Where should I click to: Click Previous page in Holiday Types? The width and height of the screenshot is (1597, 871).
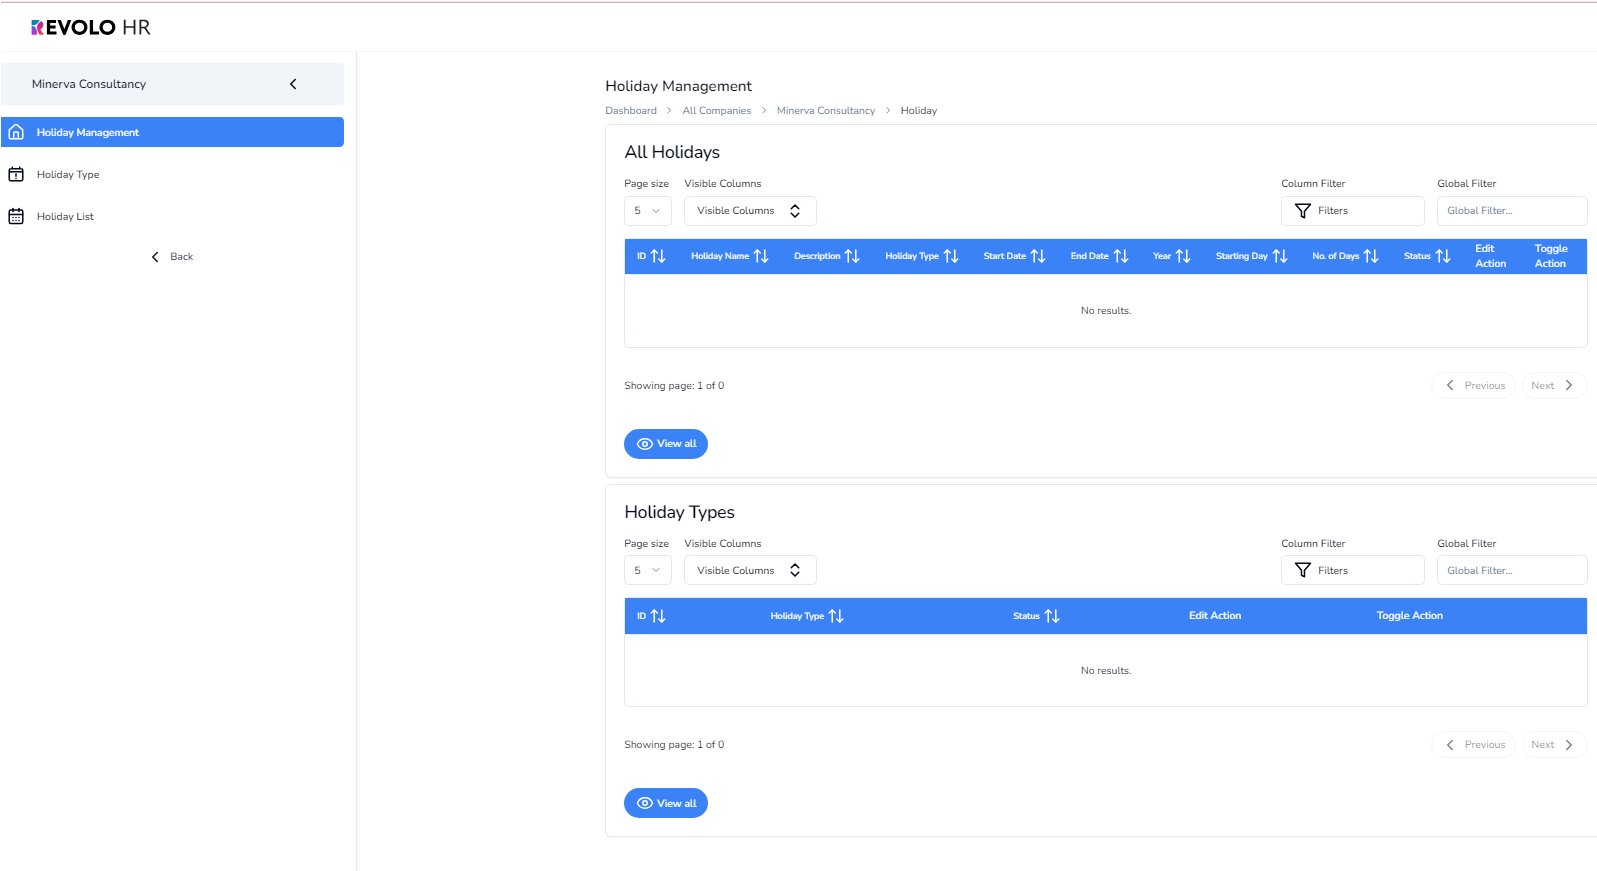(1474, 745)
